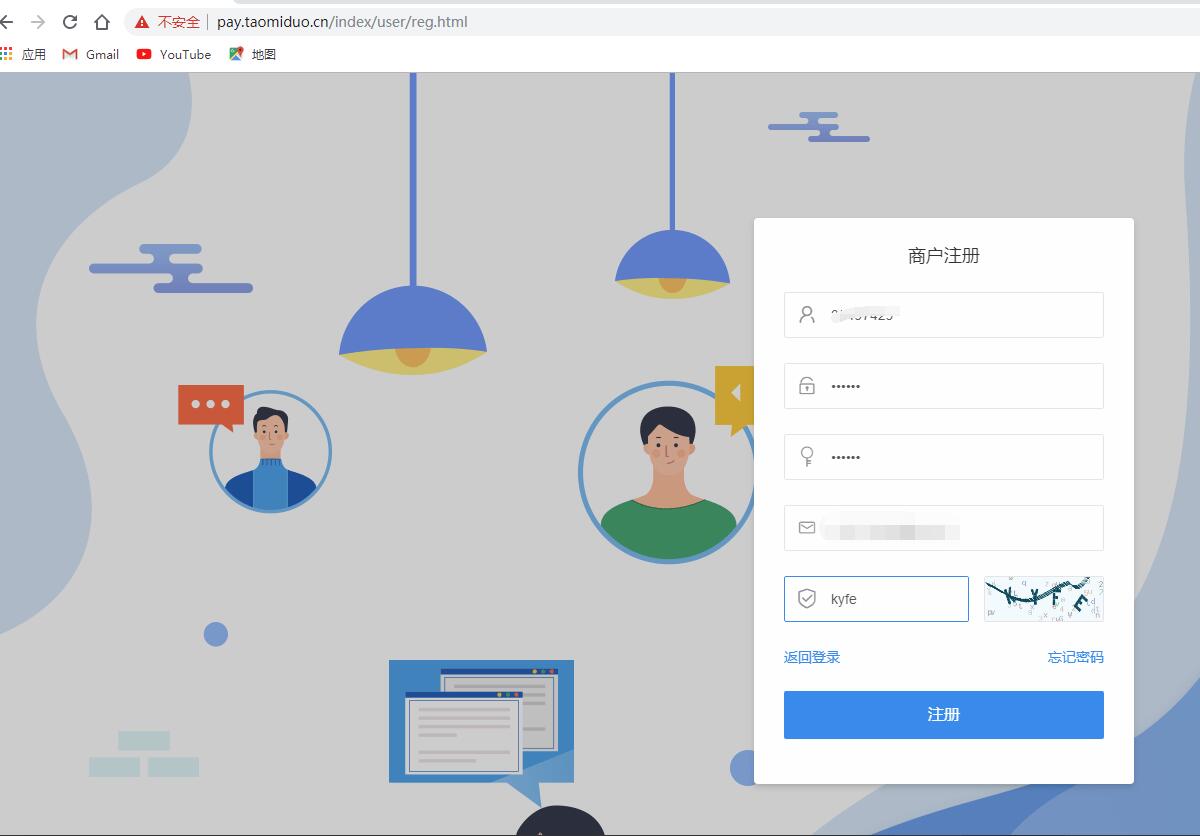Open YouTube bookmark
Viewport: 1200px width, 836px height.
click(x=174, y=54)
